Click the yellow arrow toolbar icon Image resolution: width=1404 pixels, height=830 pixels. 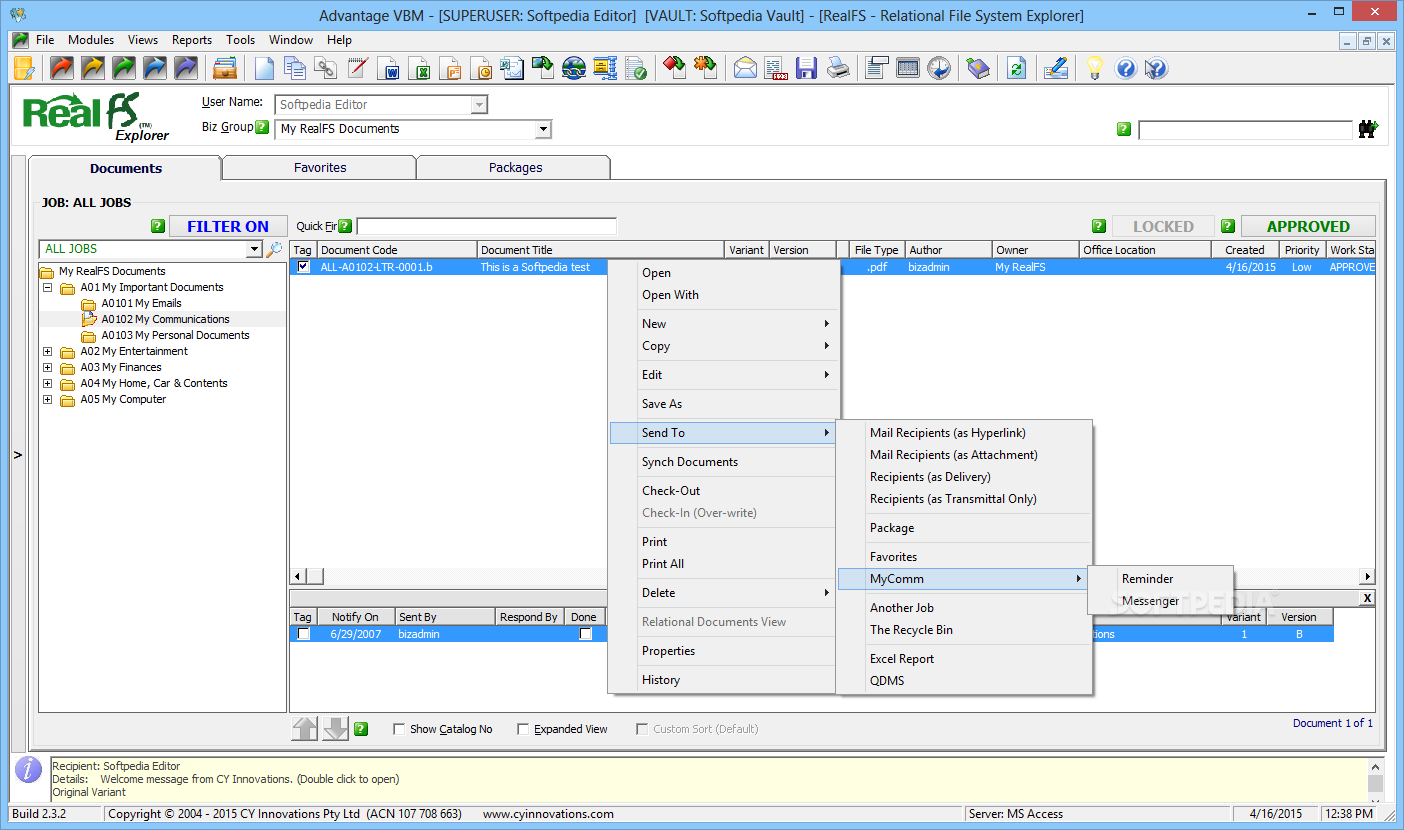tap(93, 68)
